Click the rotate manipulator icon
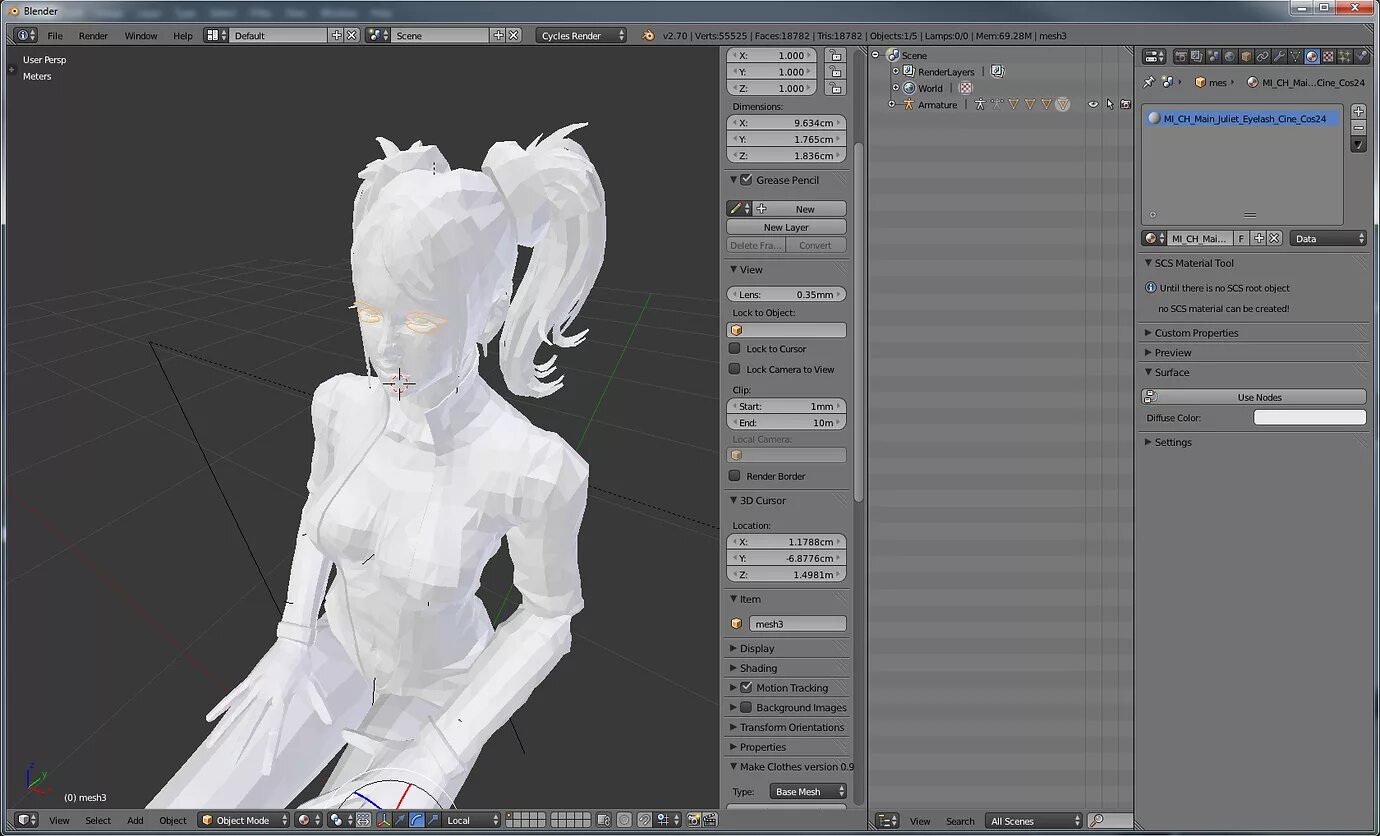1380x836 pixels. 417,820
